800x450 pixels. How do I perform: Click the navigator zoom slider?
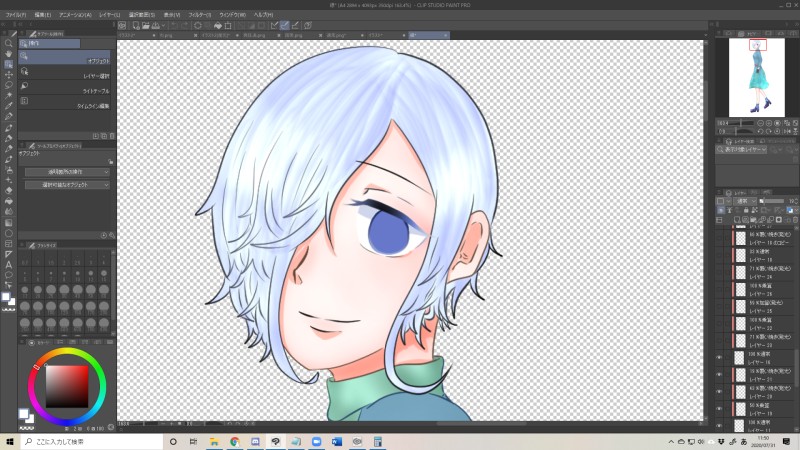click(x=741, y=123)
